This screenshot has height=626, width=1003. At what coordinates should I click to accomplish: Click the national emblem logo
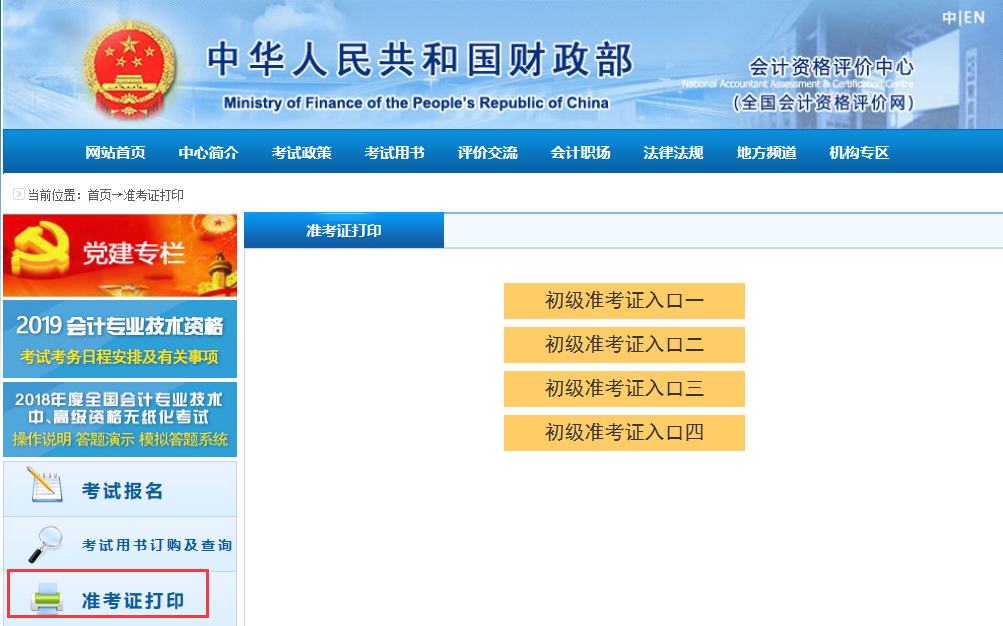[x=128, y=67]
